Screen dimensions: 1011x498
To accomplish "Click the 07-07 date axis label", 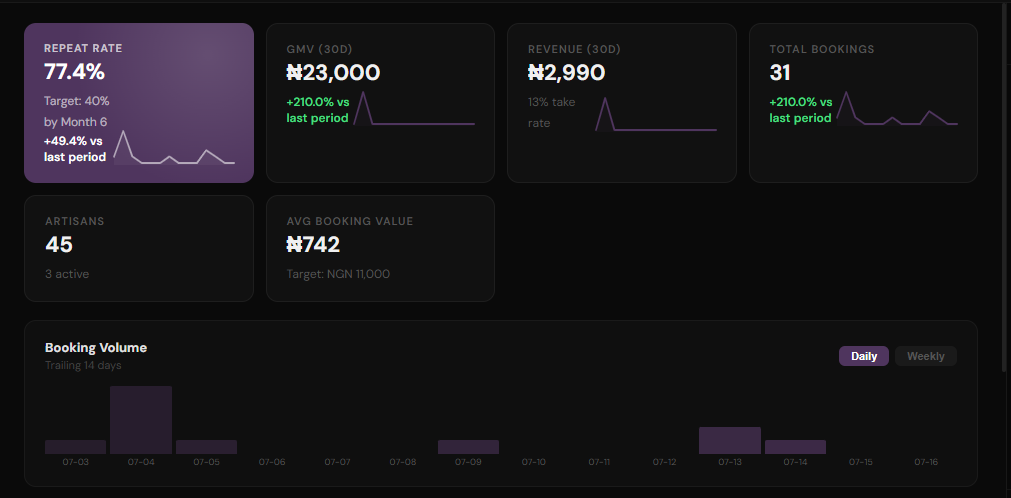I will pos(337,462).
